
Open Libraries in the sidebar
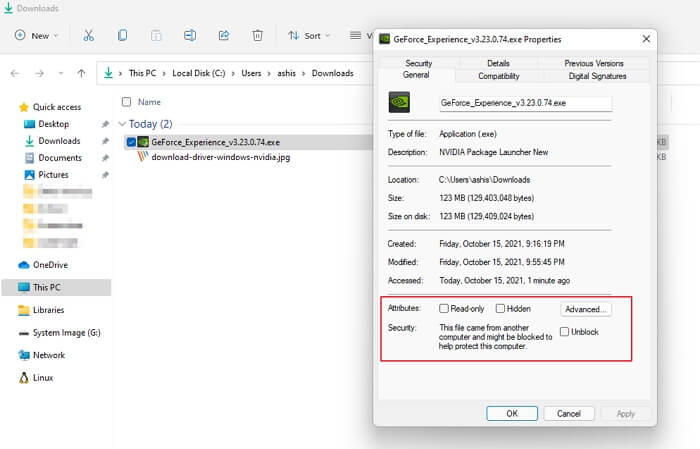[41, 310]
